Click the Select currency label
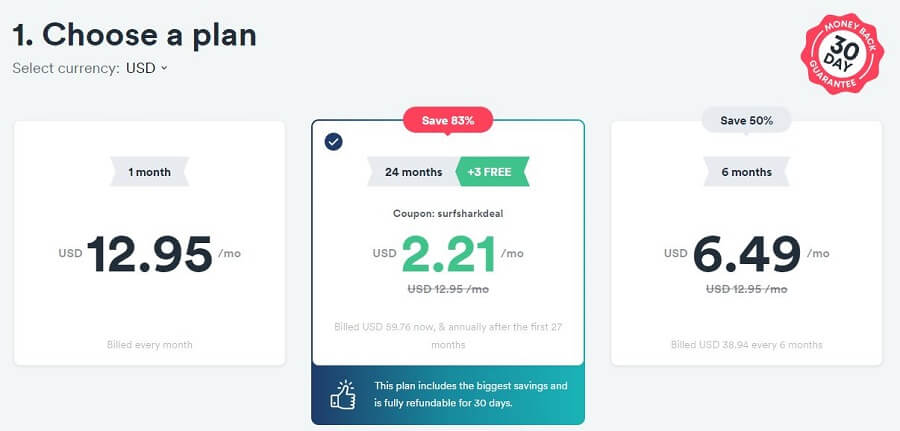Image resolution: width=900 pixels, height=431 pixels. point(66,68)
